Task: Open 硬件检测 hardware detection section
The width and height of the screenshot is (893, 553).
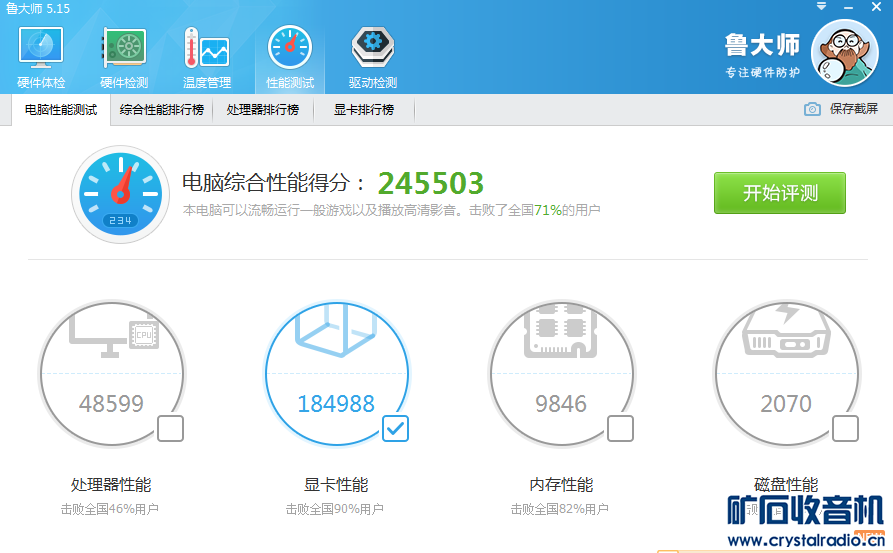Action: pyautogui.click(x=124, y=58)
